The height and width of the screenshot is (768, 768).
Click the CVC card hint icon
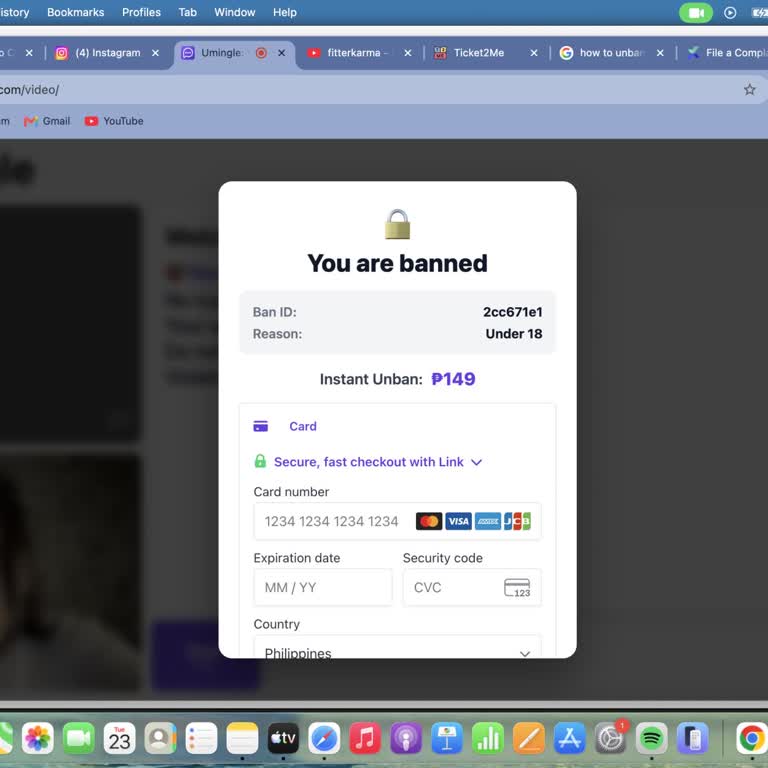(x=517, y=587)
